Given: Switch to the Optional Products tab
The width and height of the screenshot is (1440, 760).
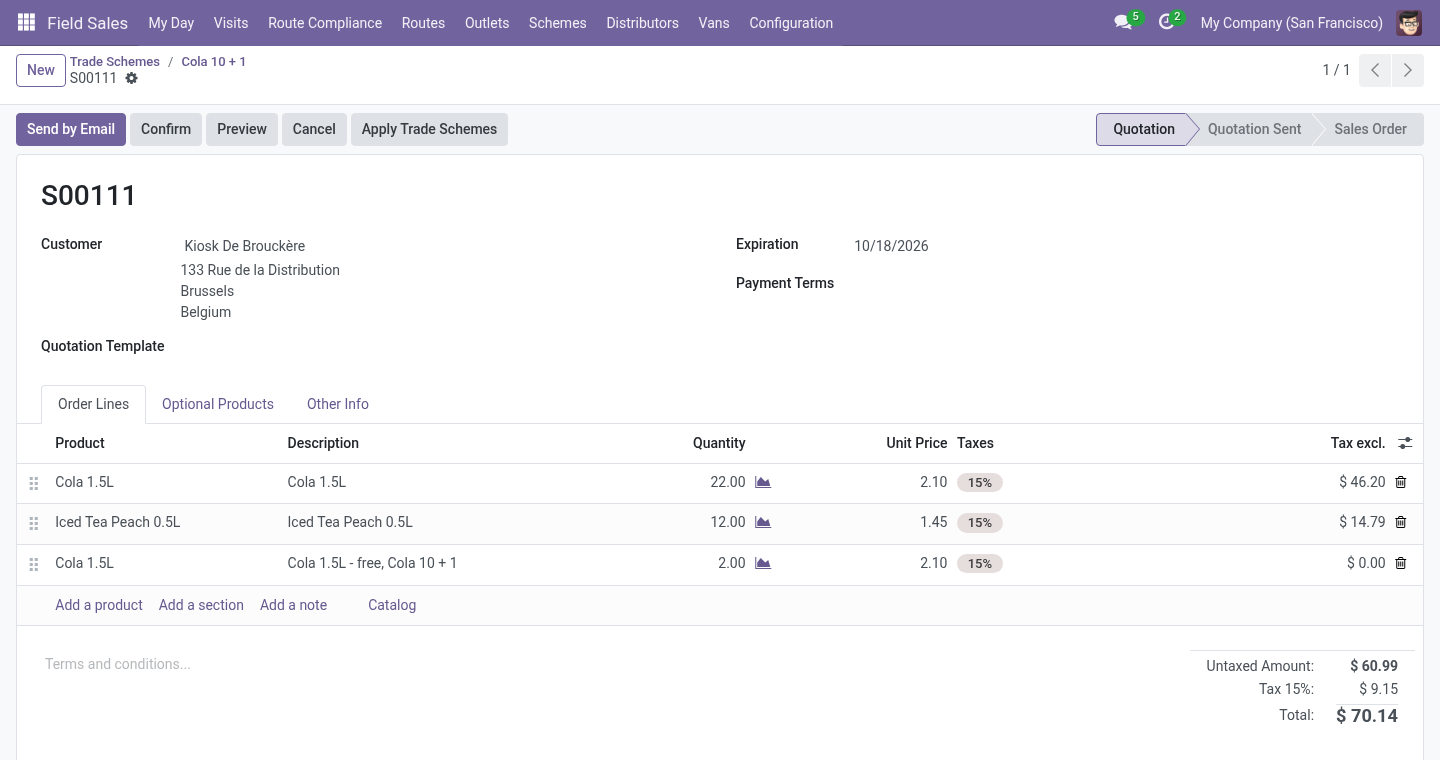Looking at the screenshot, I should click(218, 404).
